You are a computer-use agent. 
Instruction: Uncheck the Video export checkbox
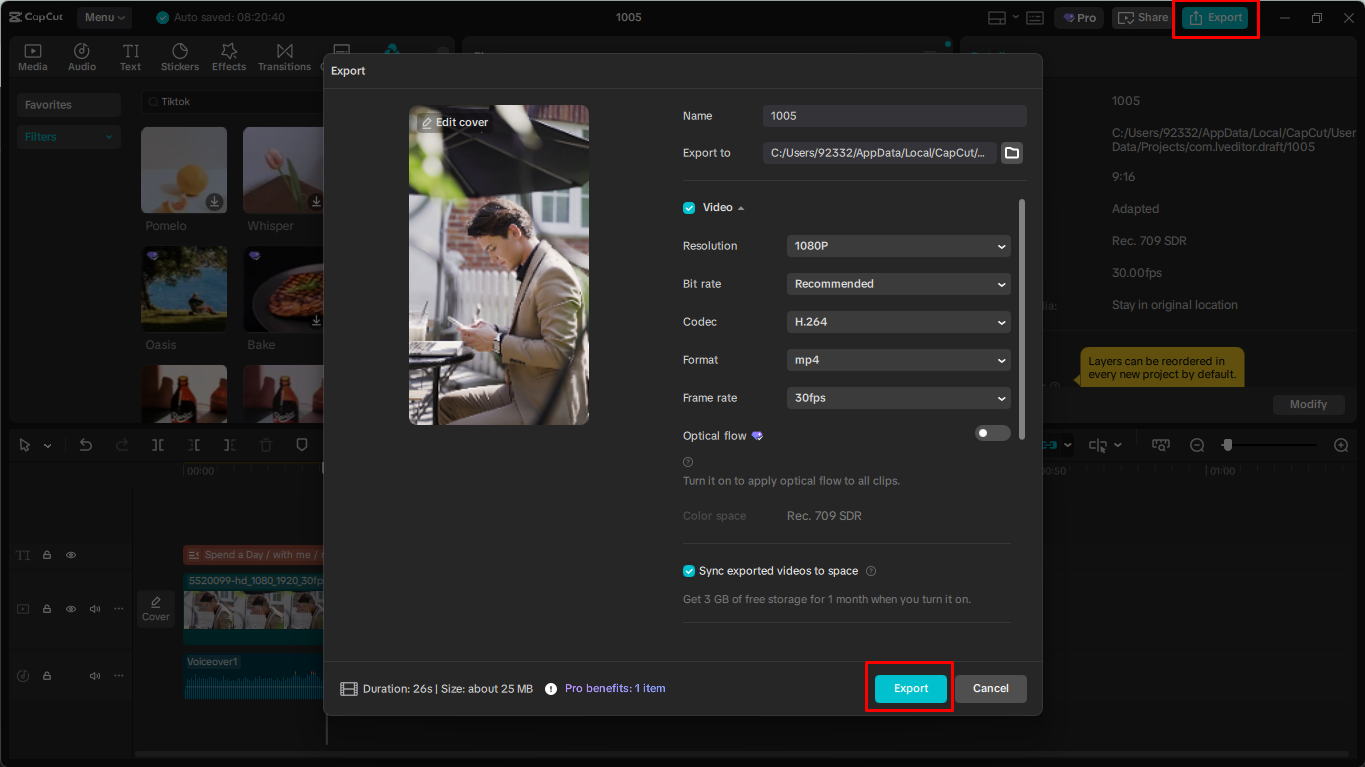(688, 207)
